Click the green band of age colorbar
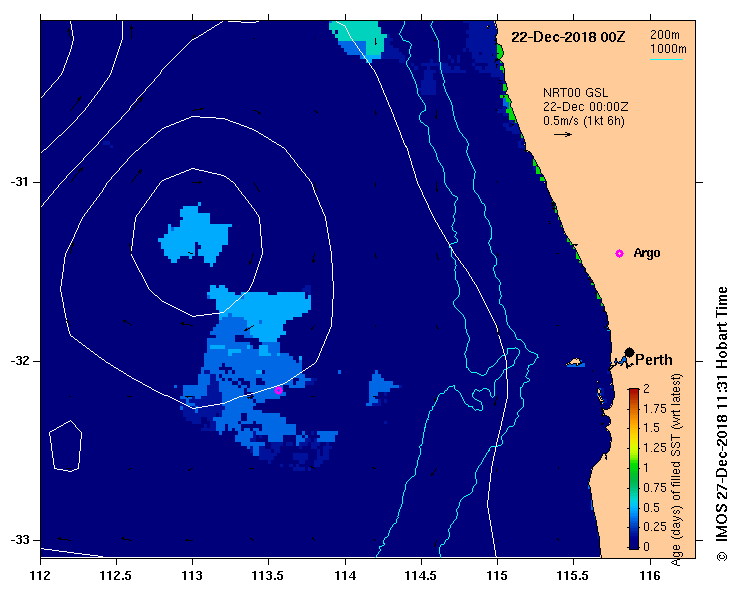Image resolution: width=739 pixels, height=592 pixels. pyautogui.click(x=634, y=468)
